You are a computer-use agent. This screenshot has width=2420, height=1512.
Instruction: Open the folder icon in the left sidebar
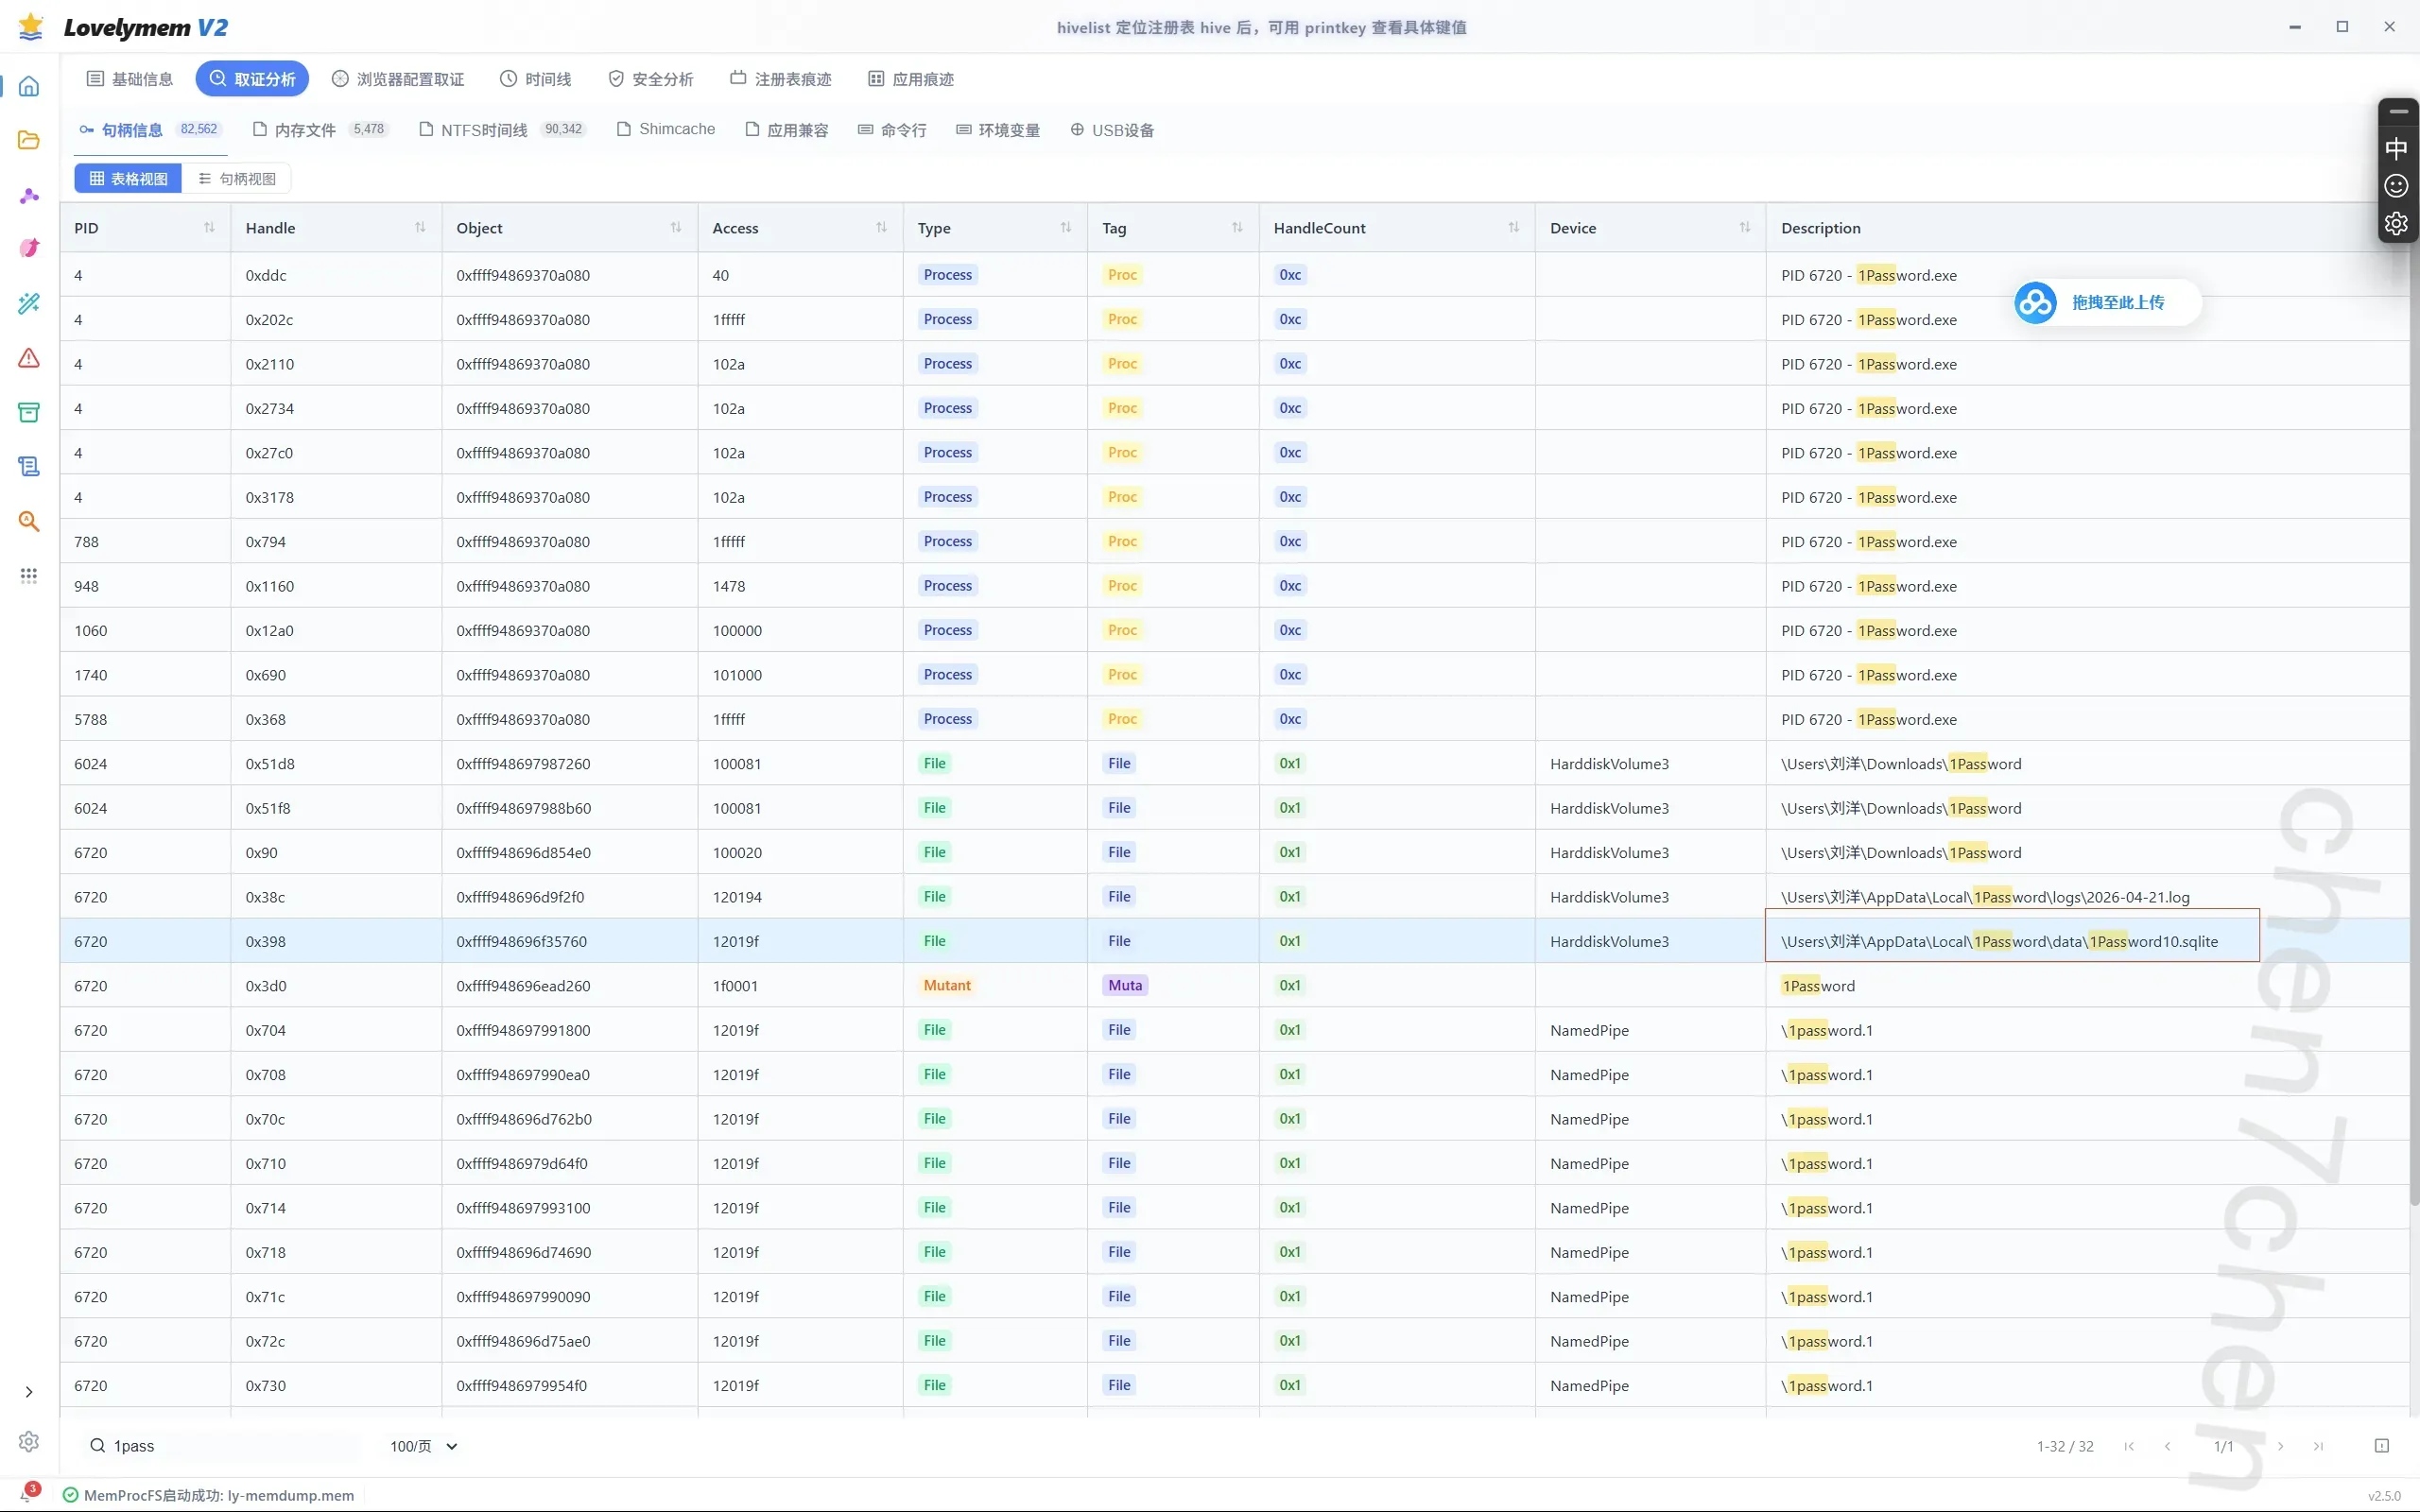click(29, 140)
